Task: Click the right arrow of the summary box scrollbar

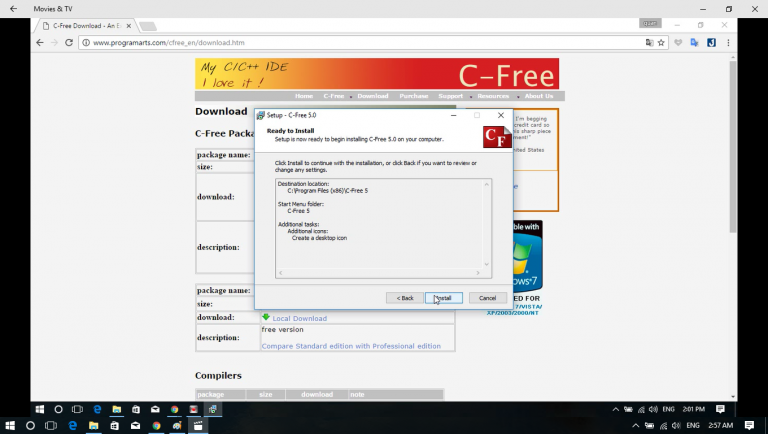Action: (478, 273)
